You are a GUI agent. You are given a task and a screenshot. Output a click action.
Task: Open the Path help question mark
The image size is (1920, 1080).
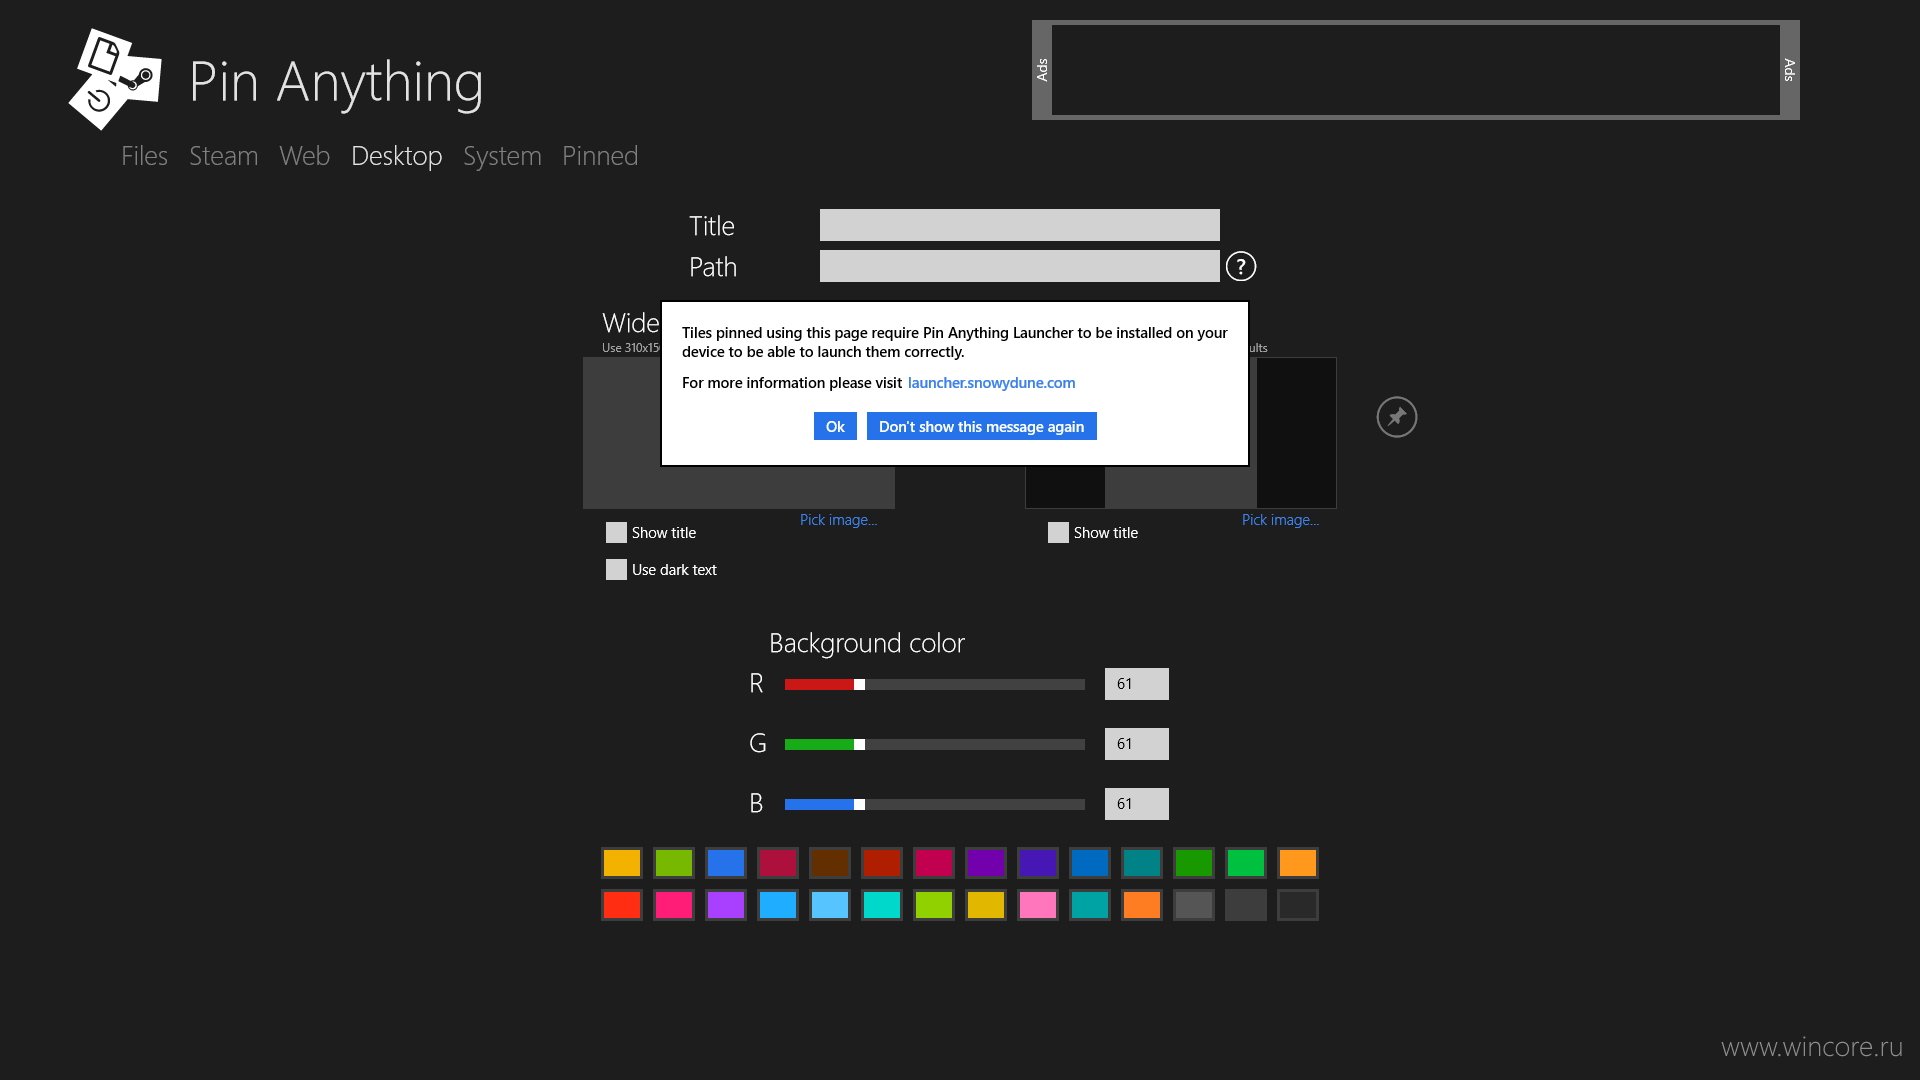[x=1240, y=266]
